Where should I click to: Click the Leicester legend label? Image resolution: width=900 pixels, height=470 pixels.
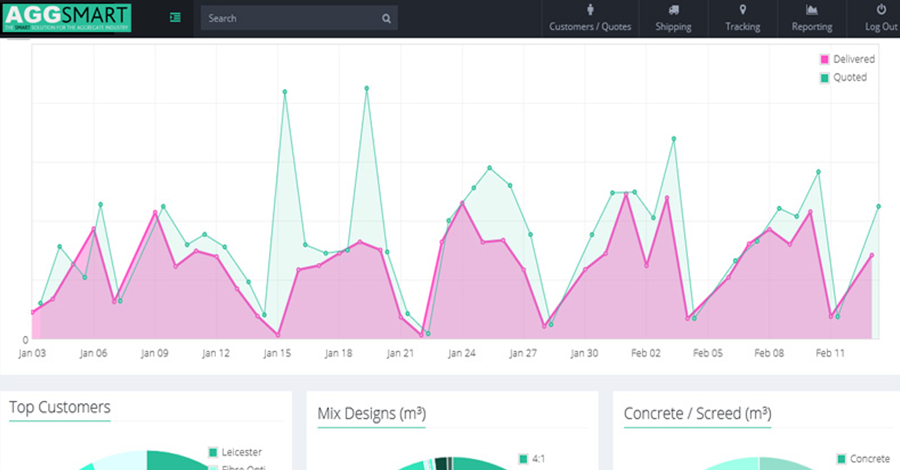[242, 452]
